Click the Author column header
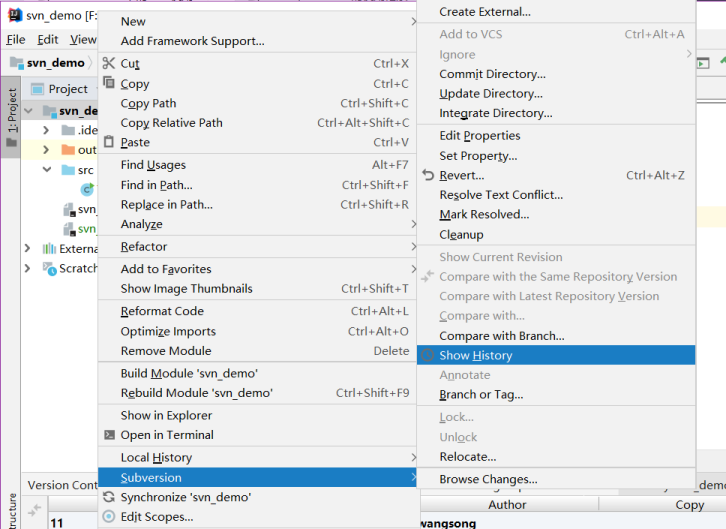The width and height of the screenshot is (726, 529). pos(507,505)
